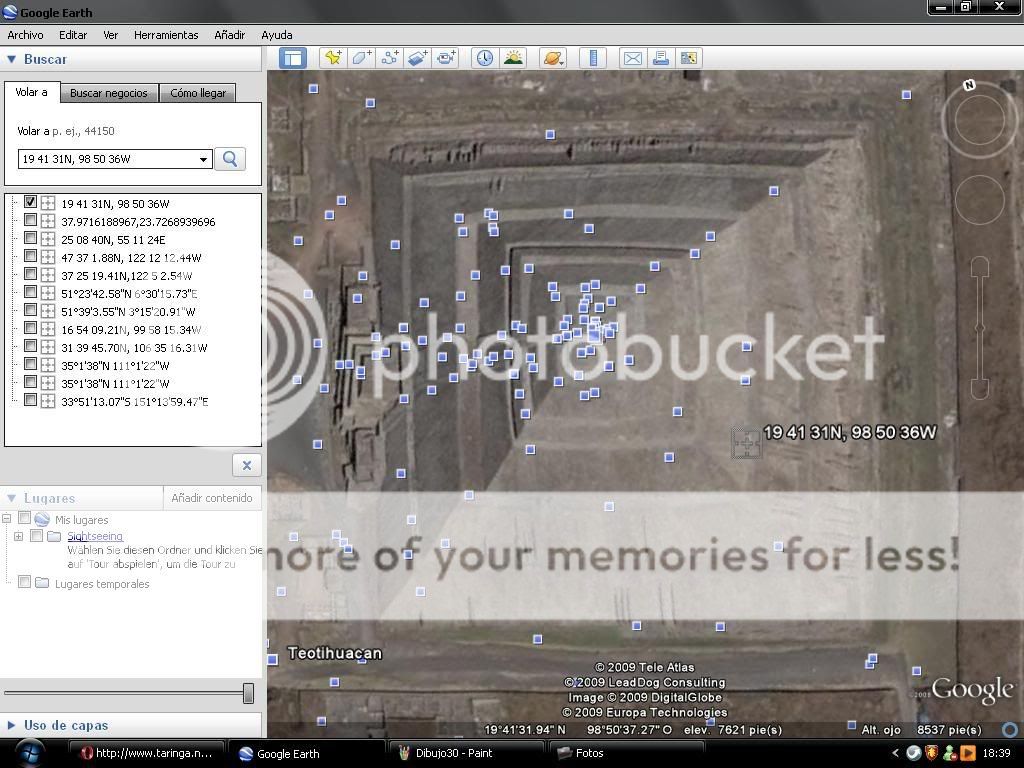Enable the 31 39 45.70N, 106 35 16.31W checkbox
This screenshot has height=768, width=1024.
[30, 346]
